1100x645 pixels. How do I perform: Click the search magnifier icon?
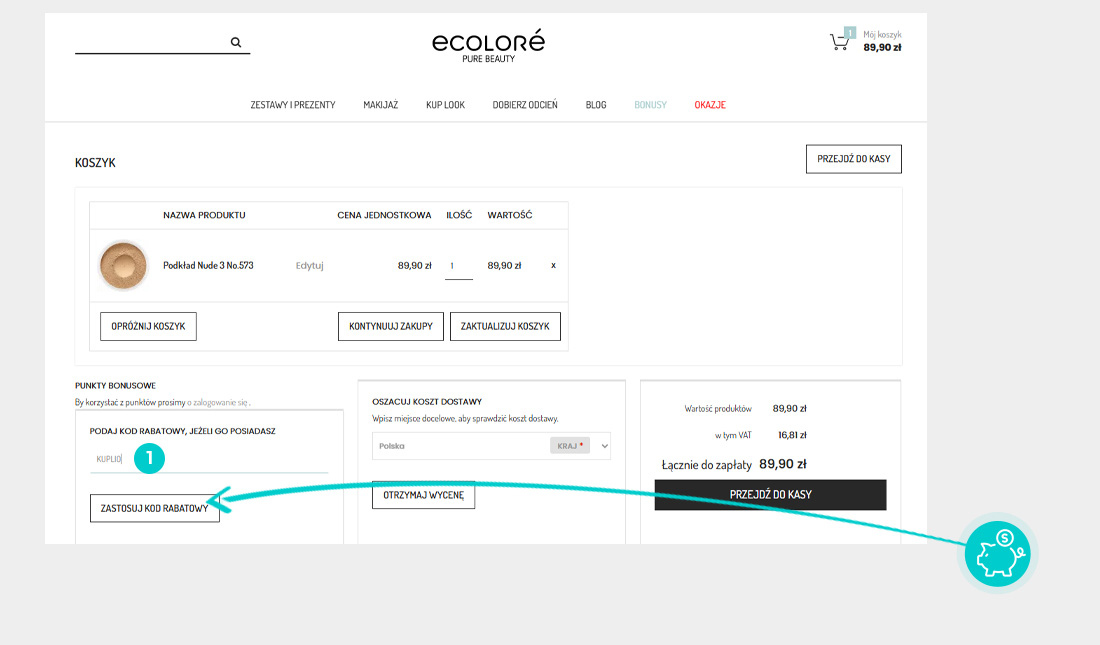point(236,43)
